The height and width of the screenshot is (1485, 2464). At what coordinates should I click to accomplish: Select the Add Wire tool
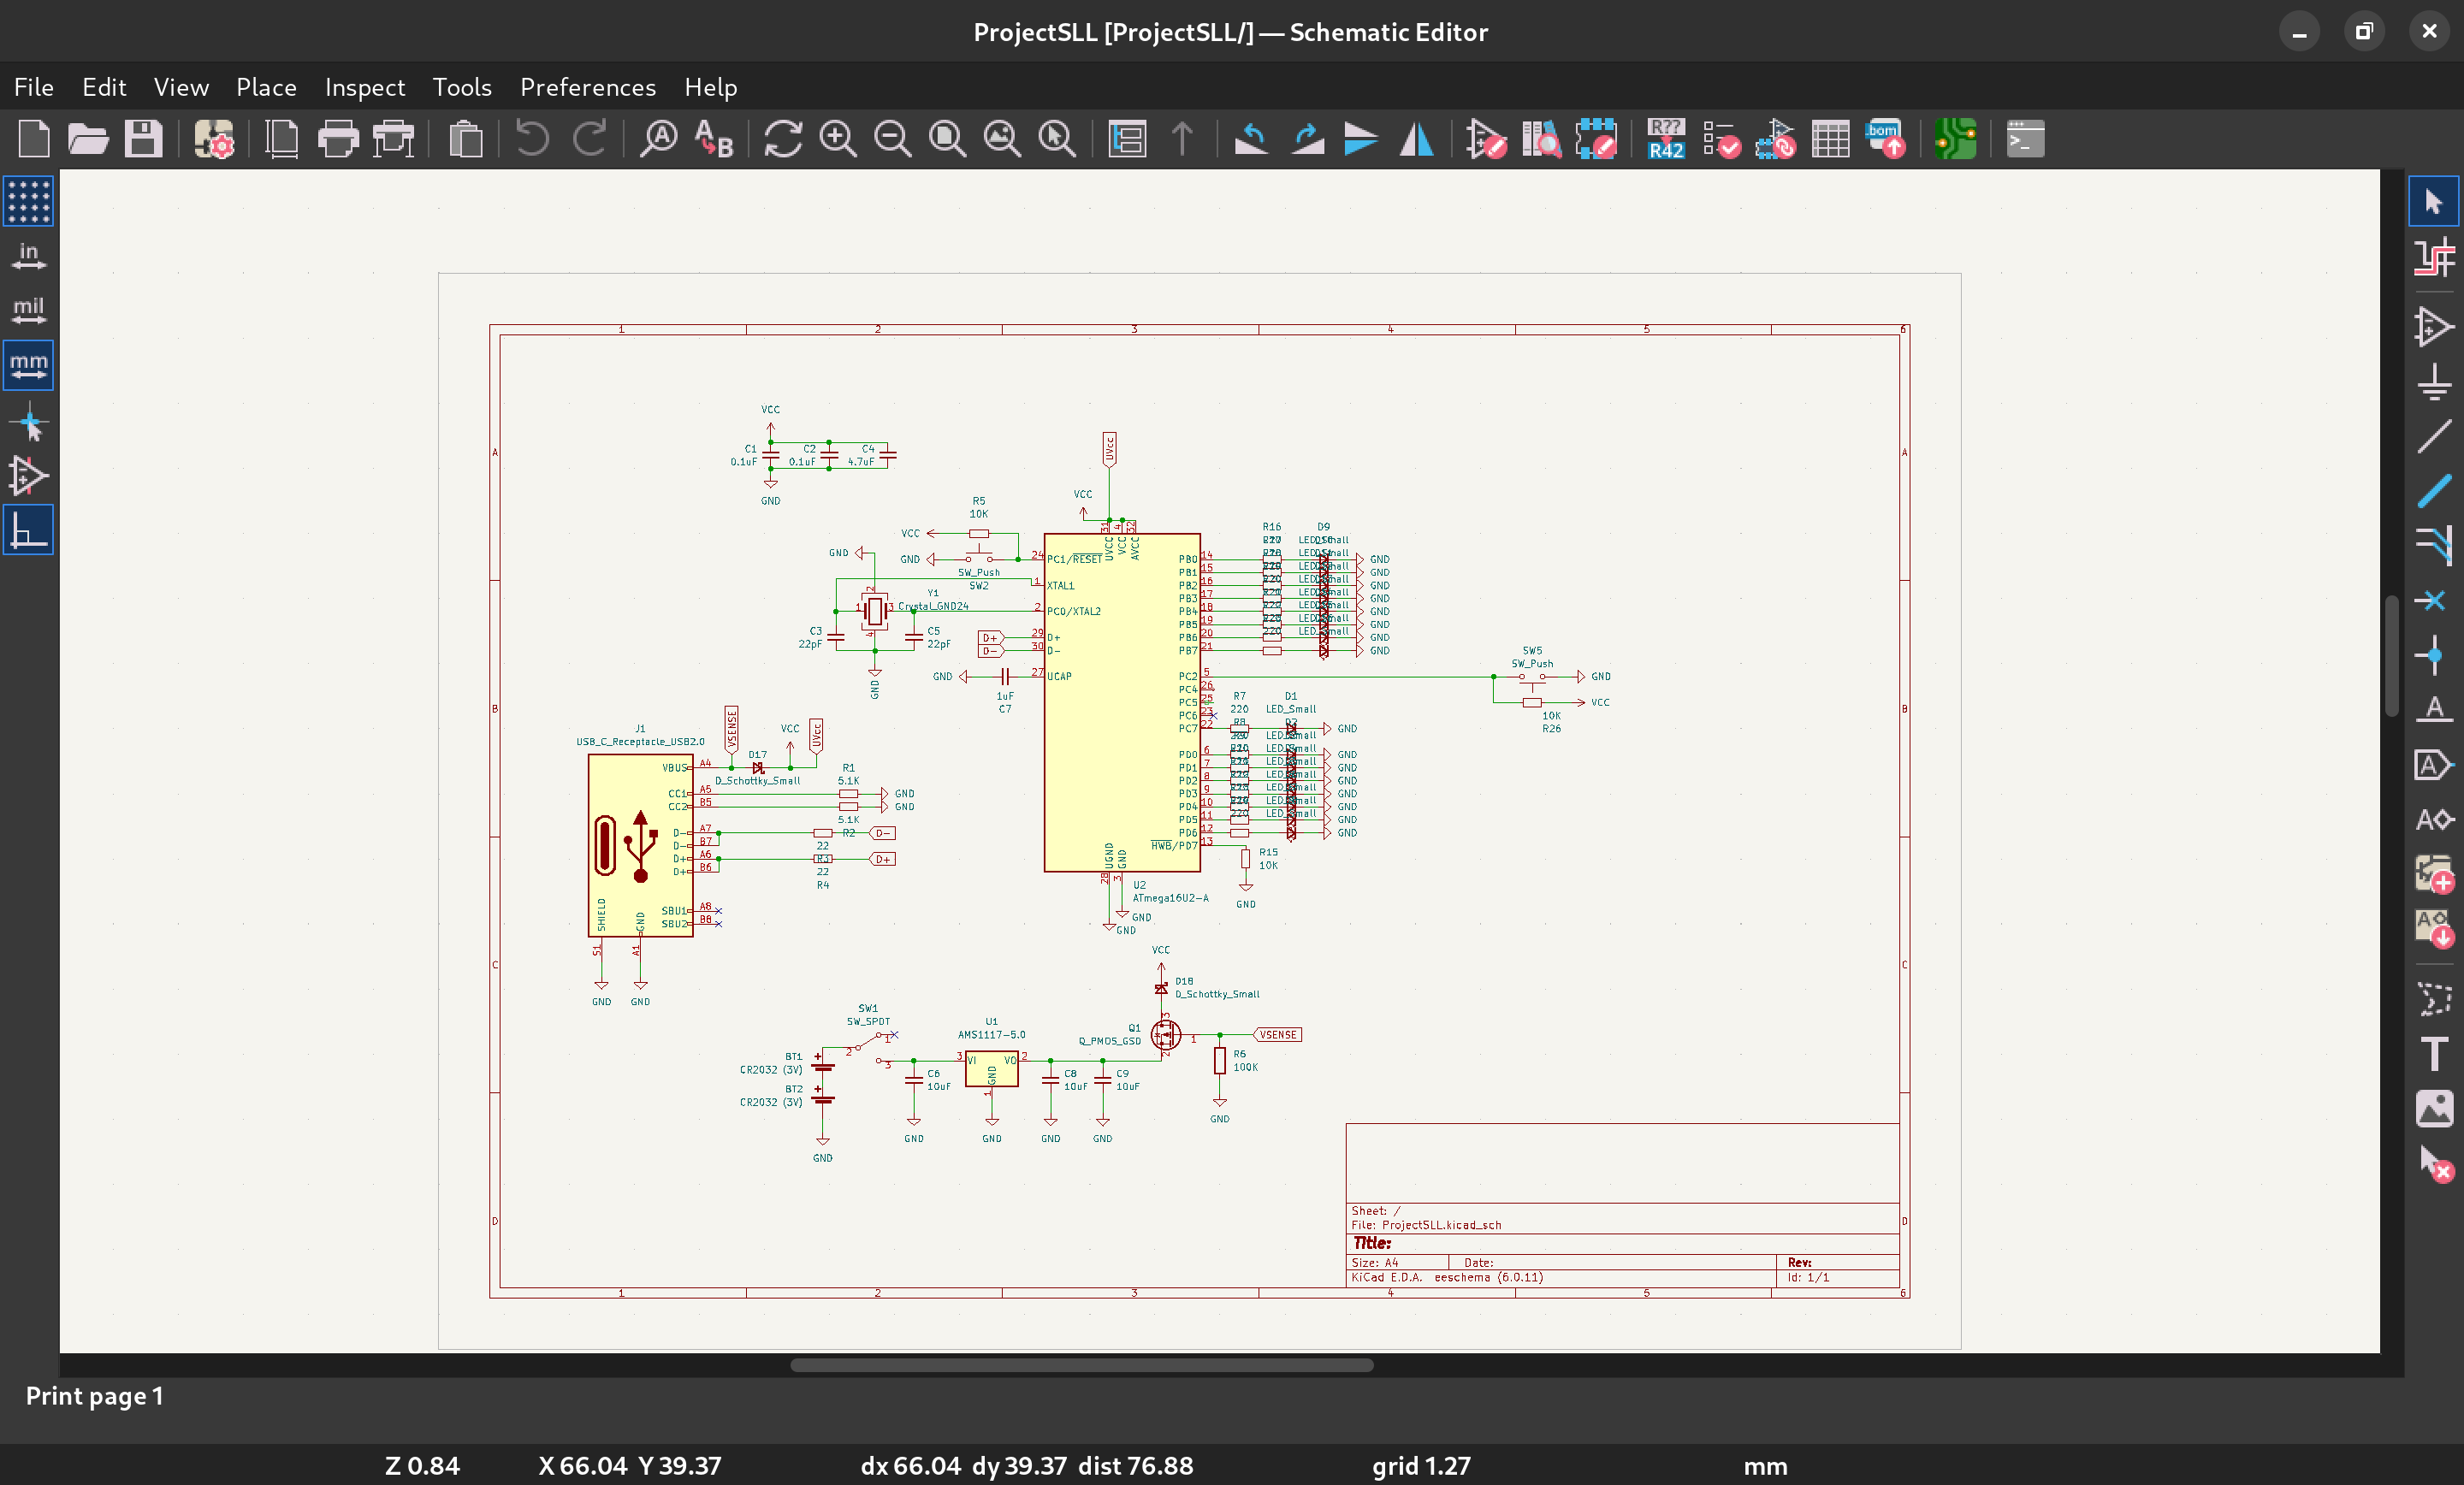(x=2433, y=436)
